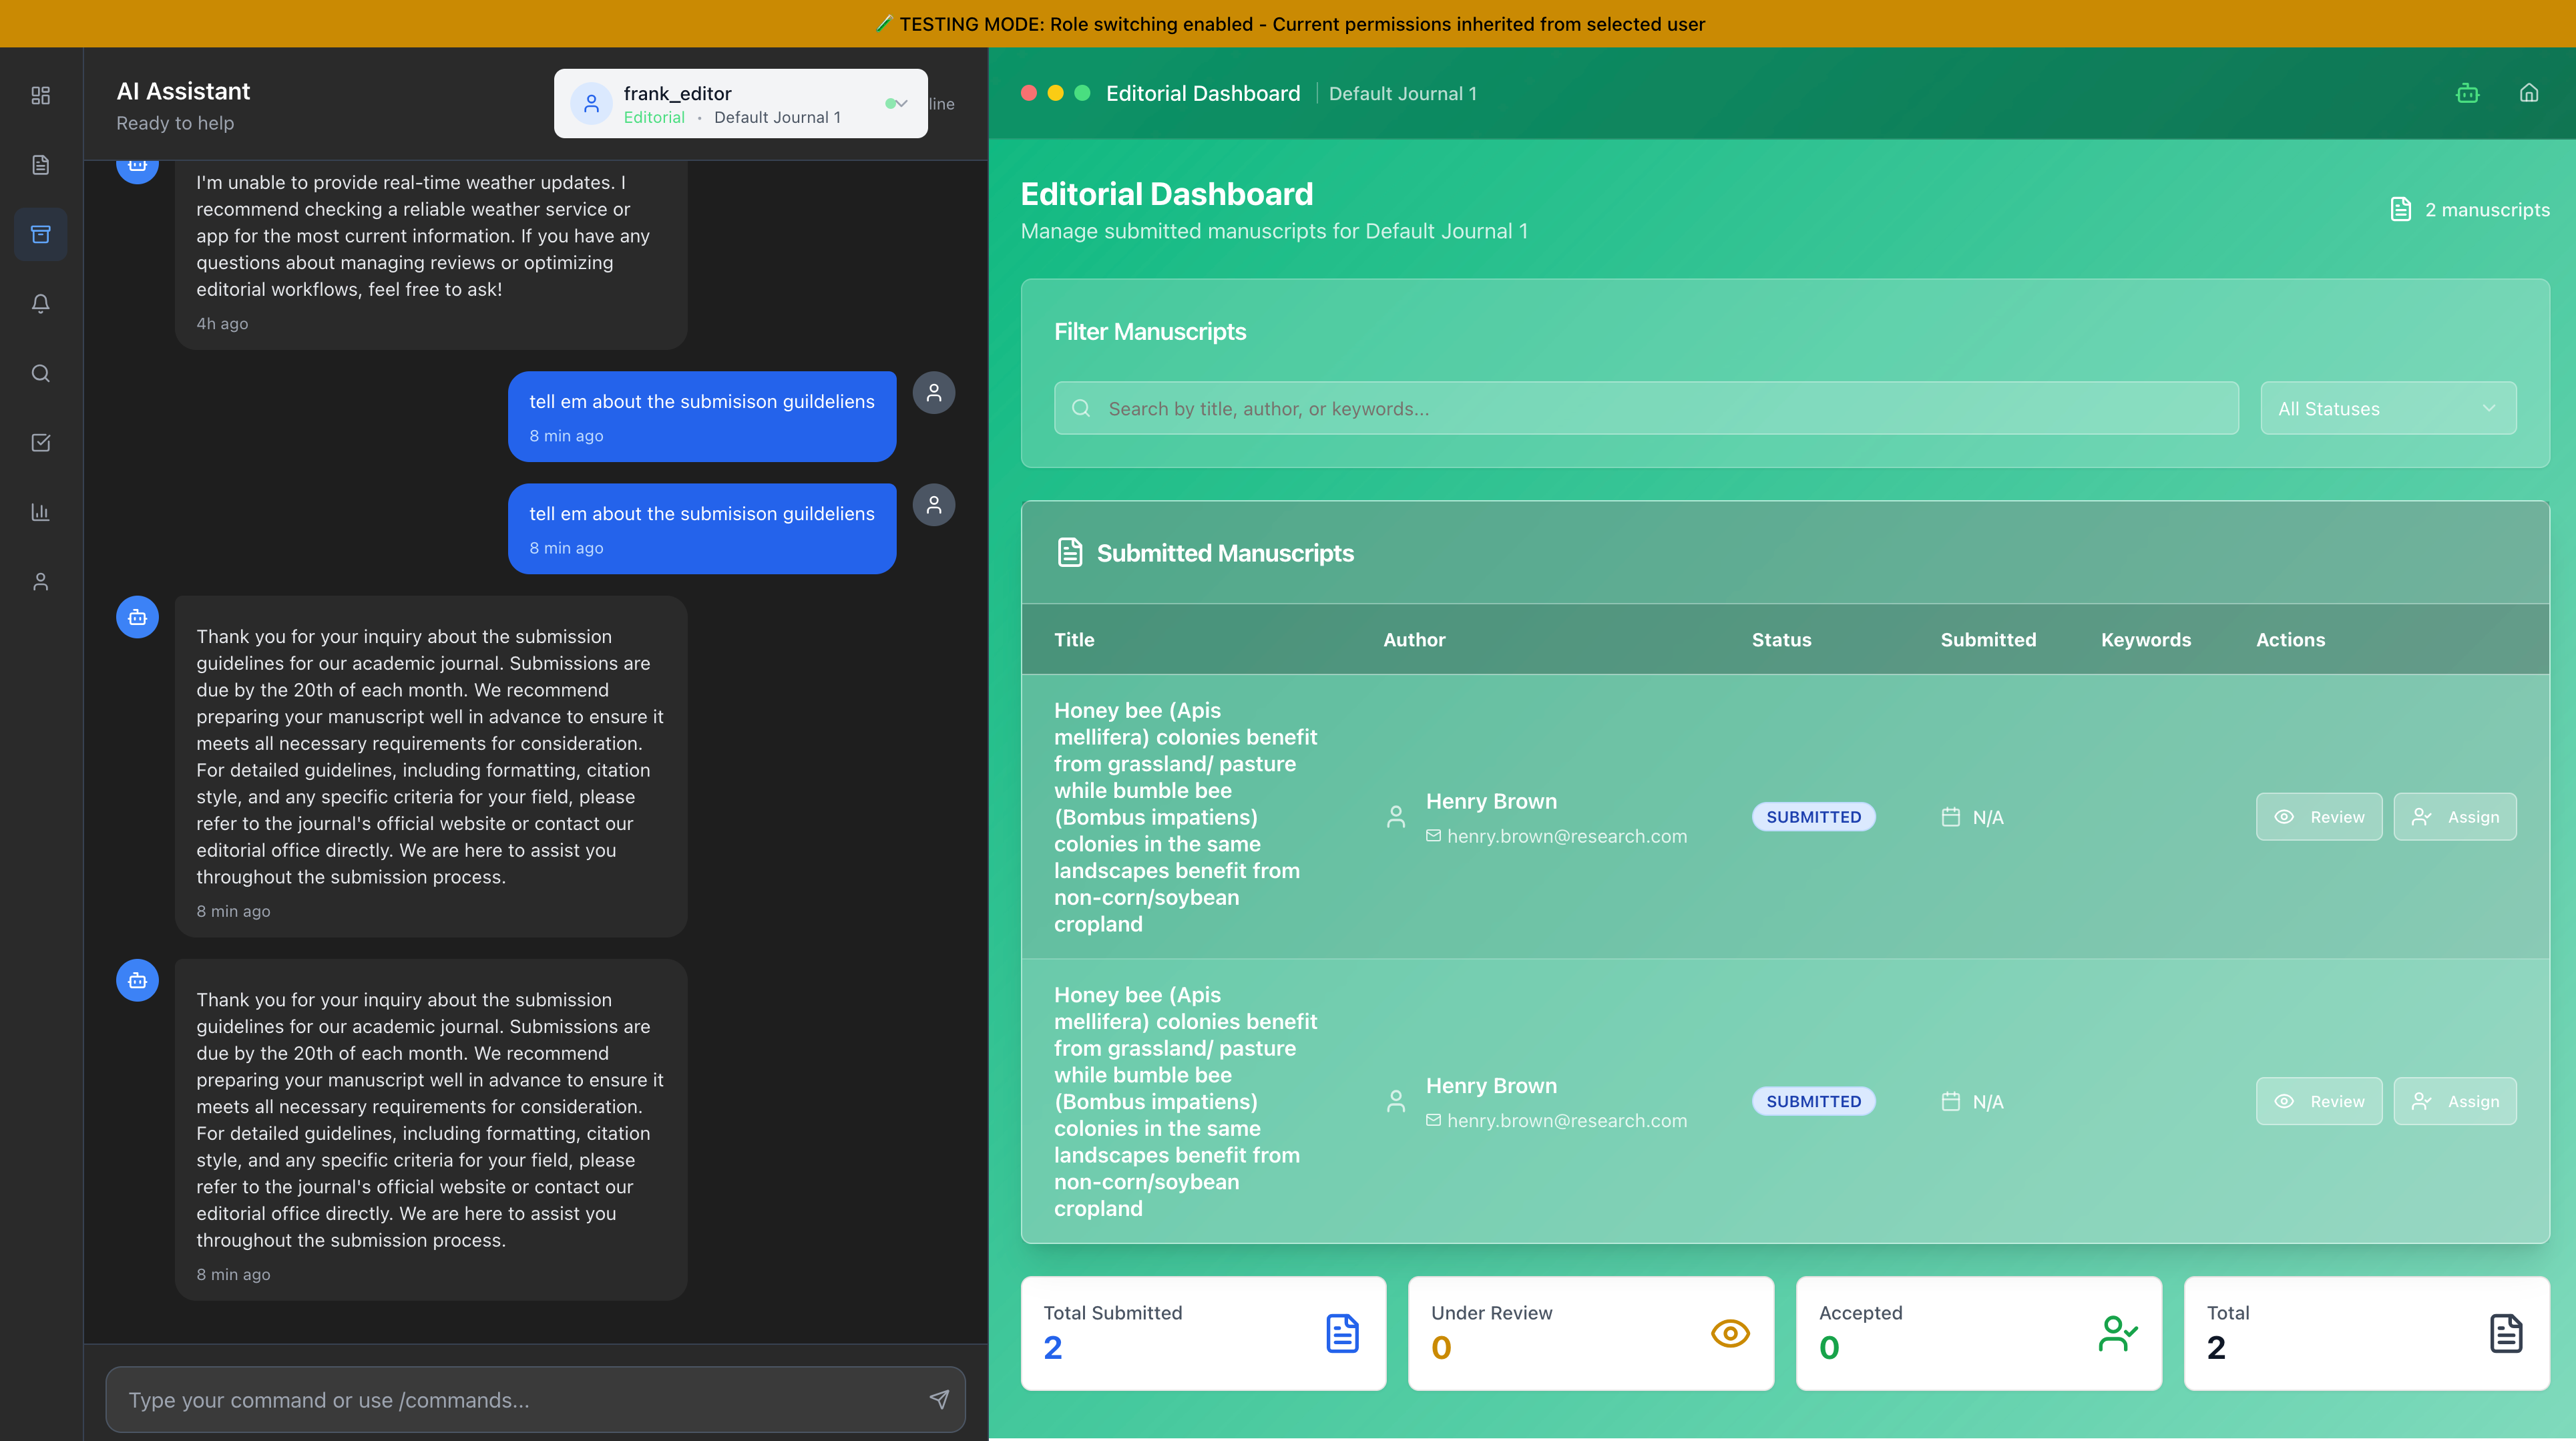This screenshot has height=1441, width=2576.
Task: Open the documents icon in sidebar
Action: click(x=41, y=165)
